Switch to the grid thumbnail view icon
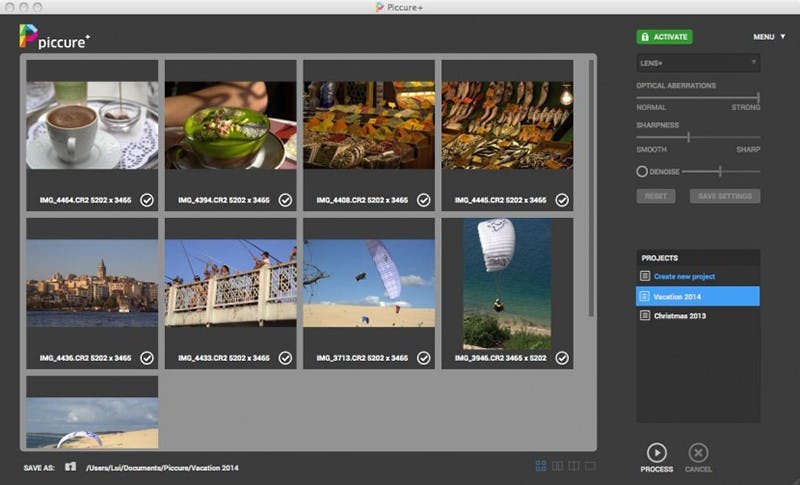Image resolution: width=800 pixels, height=485 pixels. (x=540, y=466)
